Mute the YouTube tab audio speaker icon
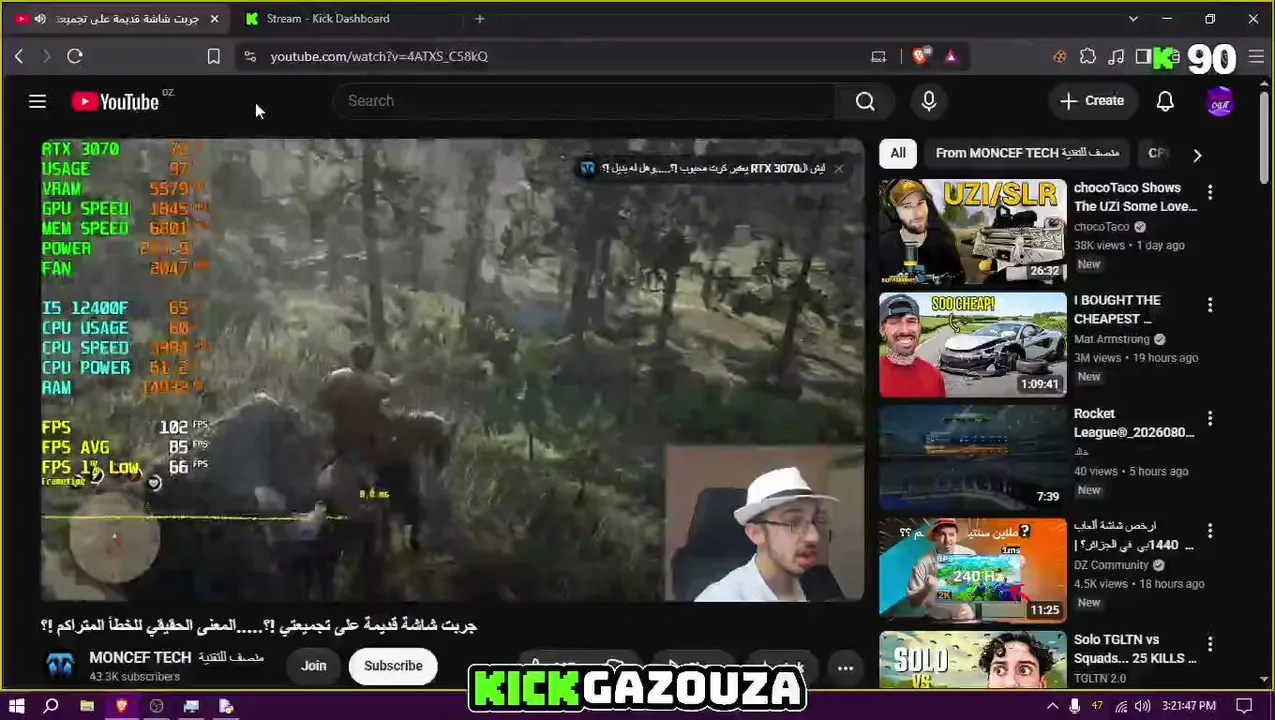 coord(40,19)
